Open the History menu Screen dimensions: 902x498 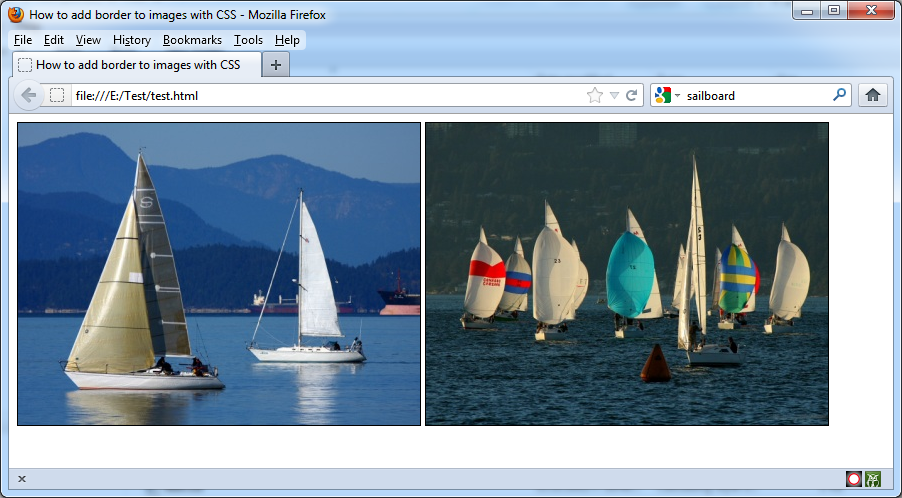[x=132, y=40]
